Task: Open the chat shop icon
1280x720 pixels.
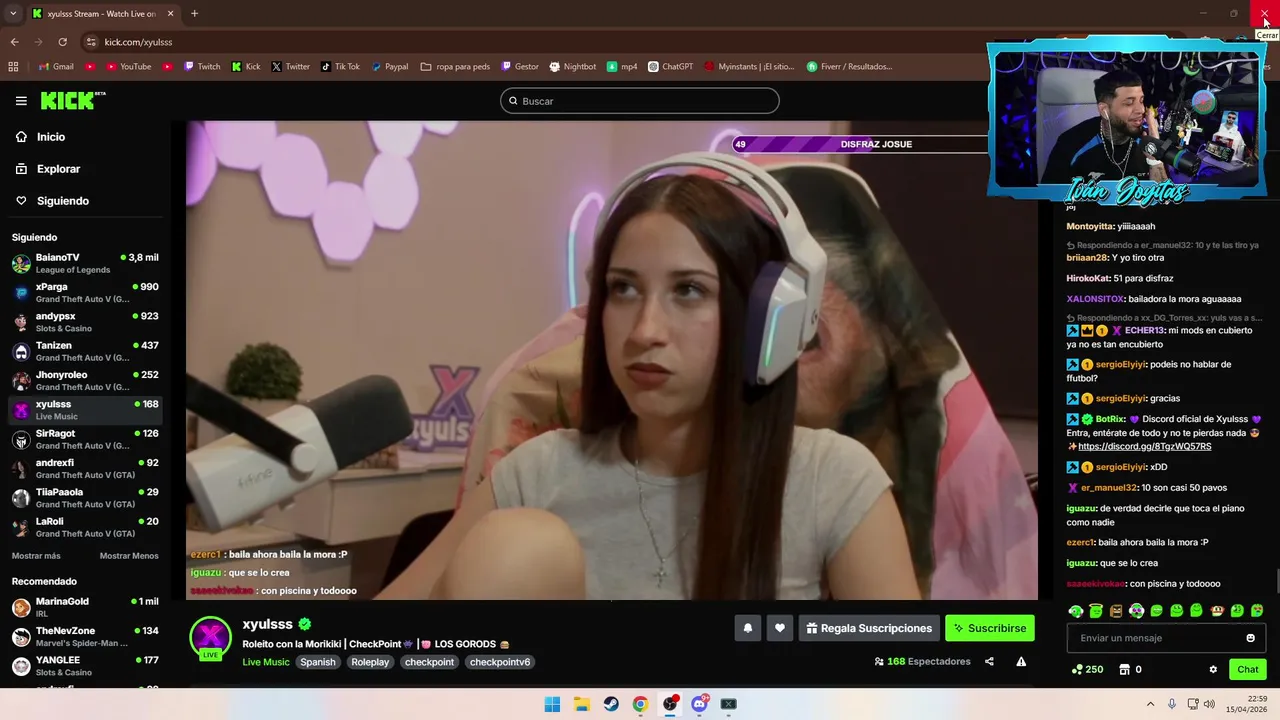Action: click(x=1124, y=669)
